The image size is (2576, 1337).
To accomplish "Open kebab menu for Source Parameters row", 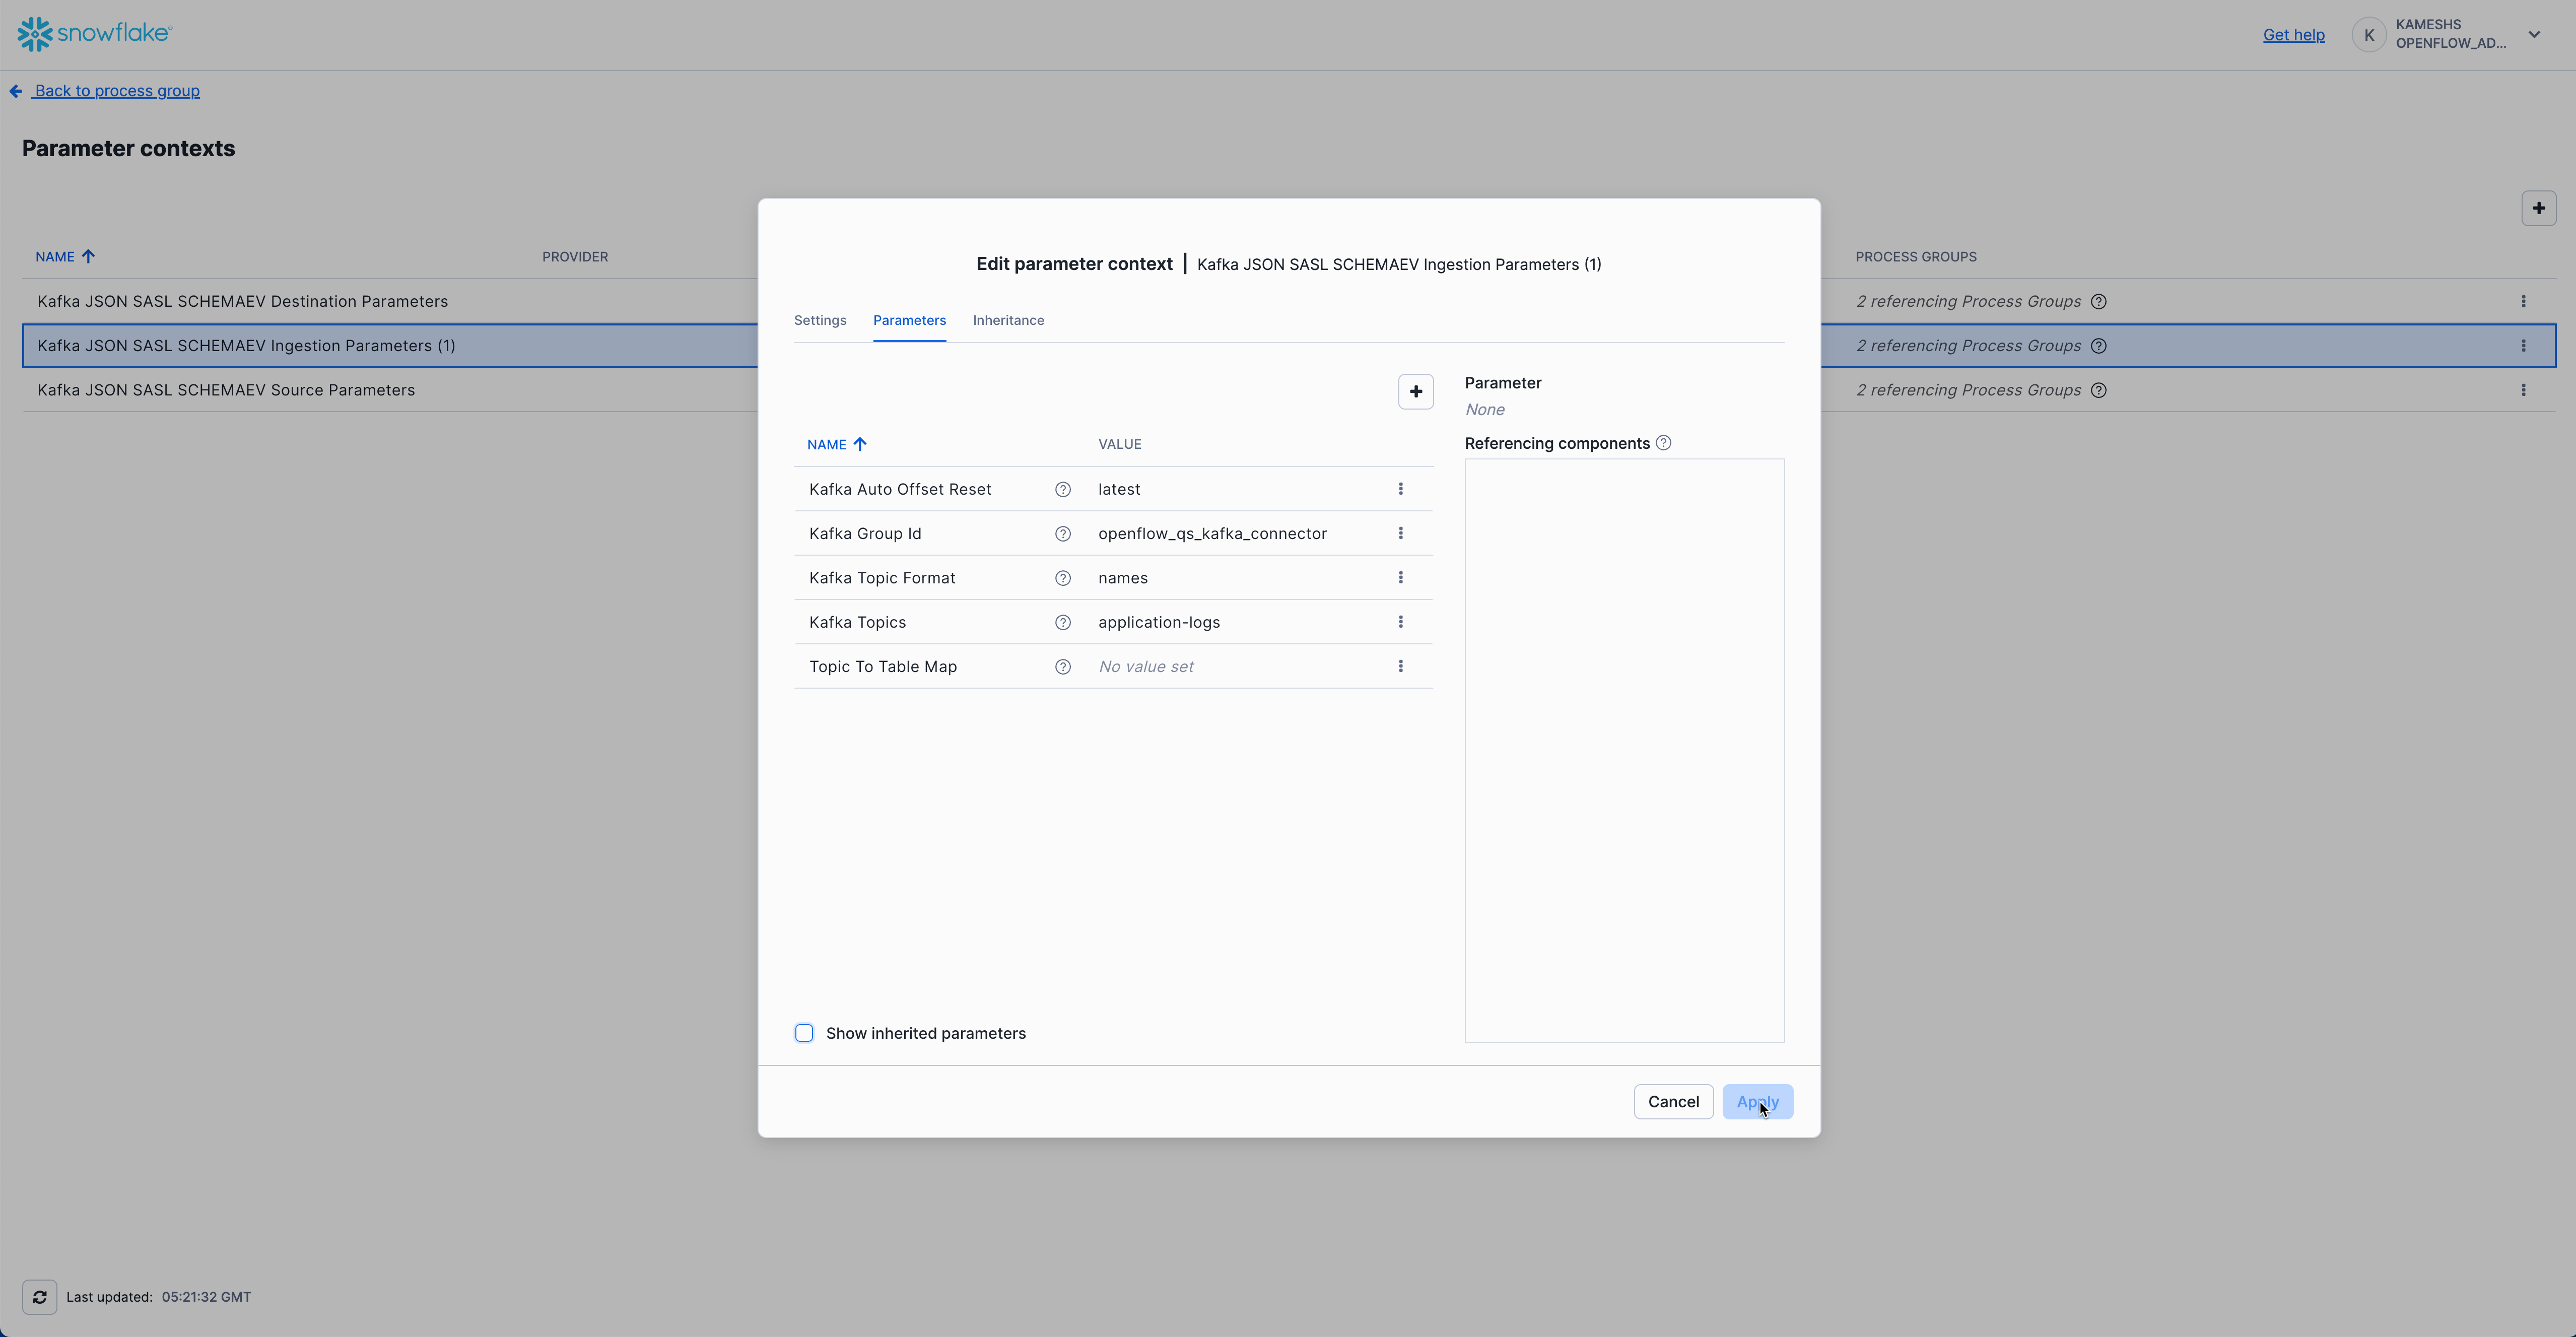I will (2523, 390).
